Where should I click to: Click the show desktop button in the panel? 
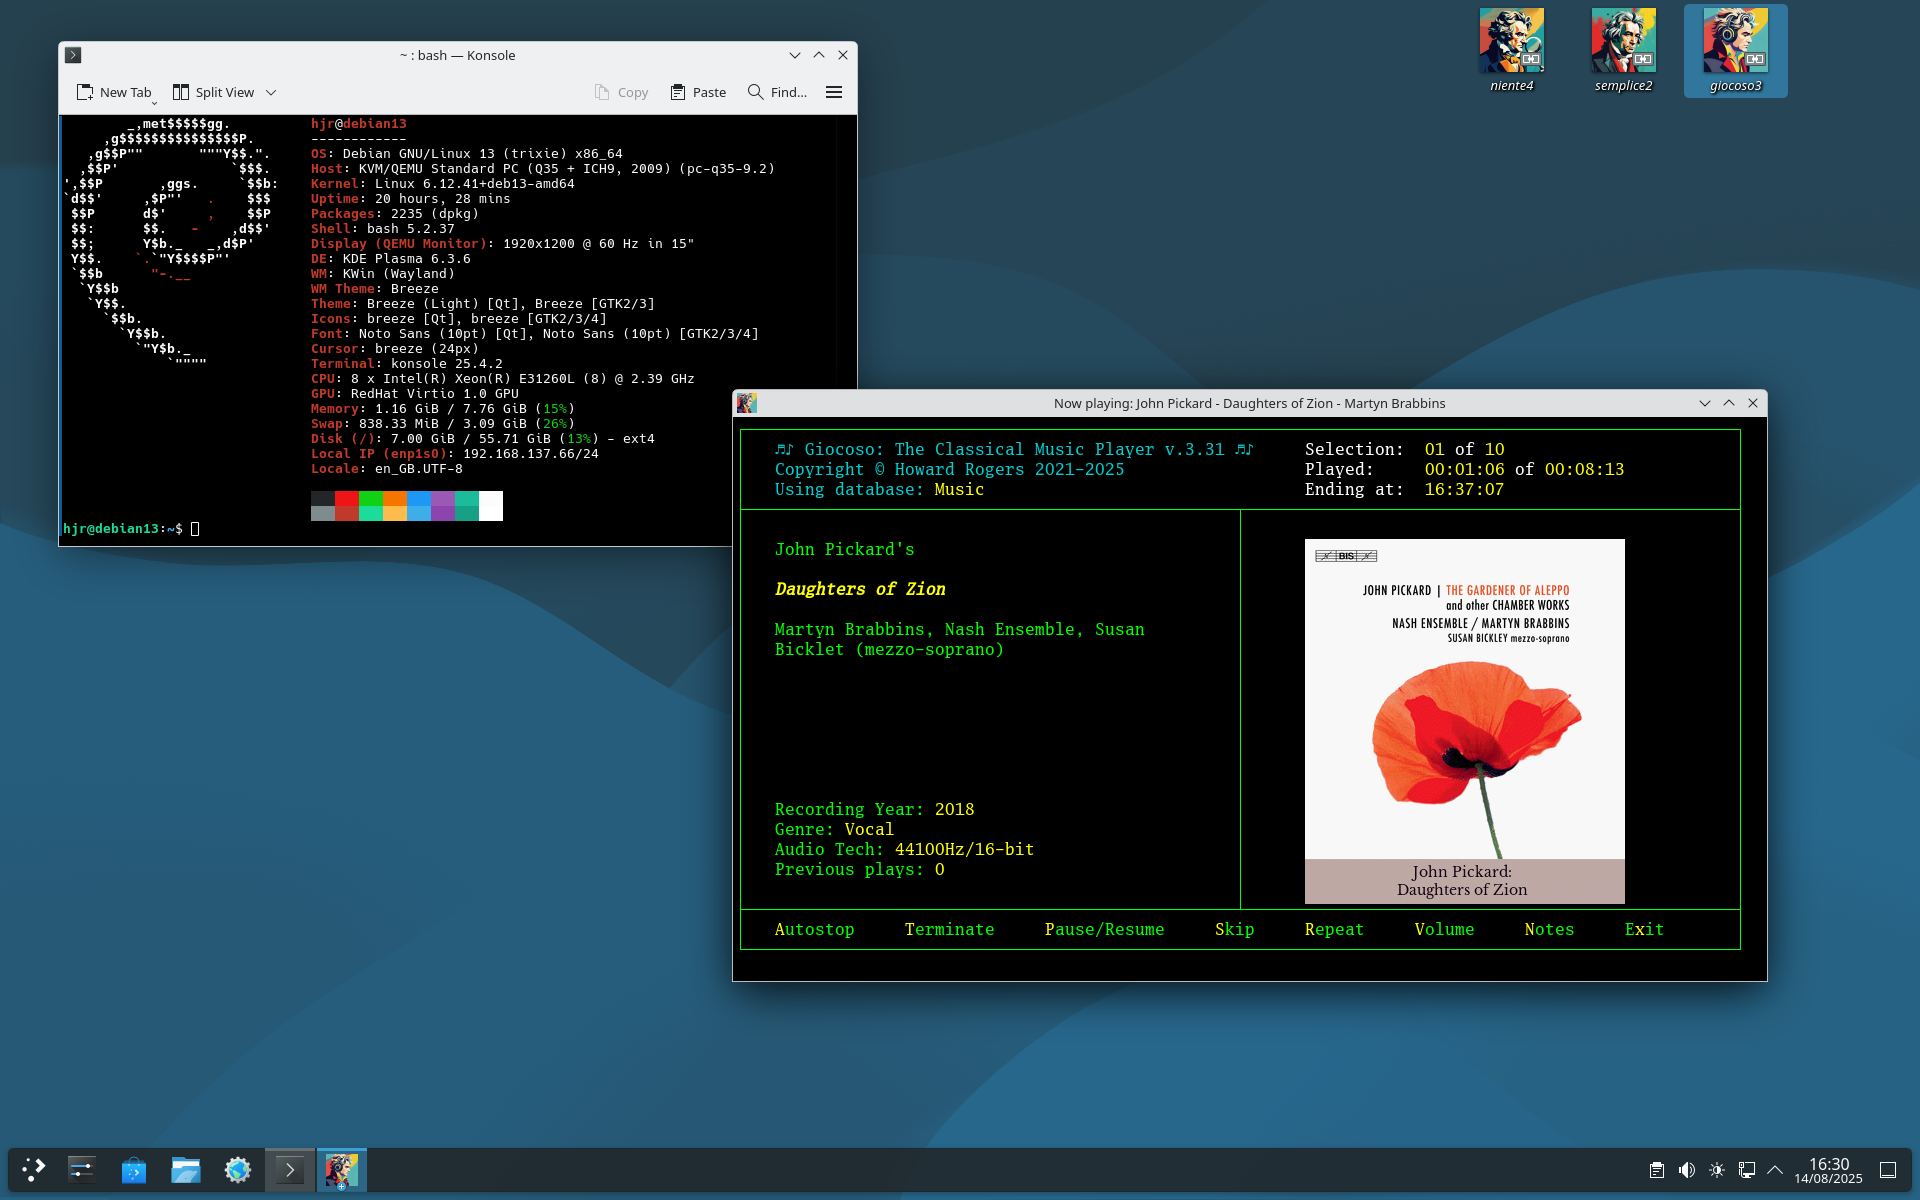1888,1170
